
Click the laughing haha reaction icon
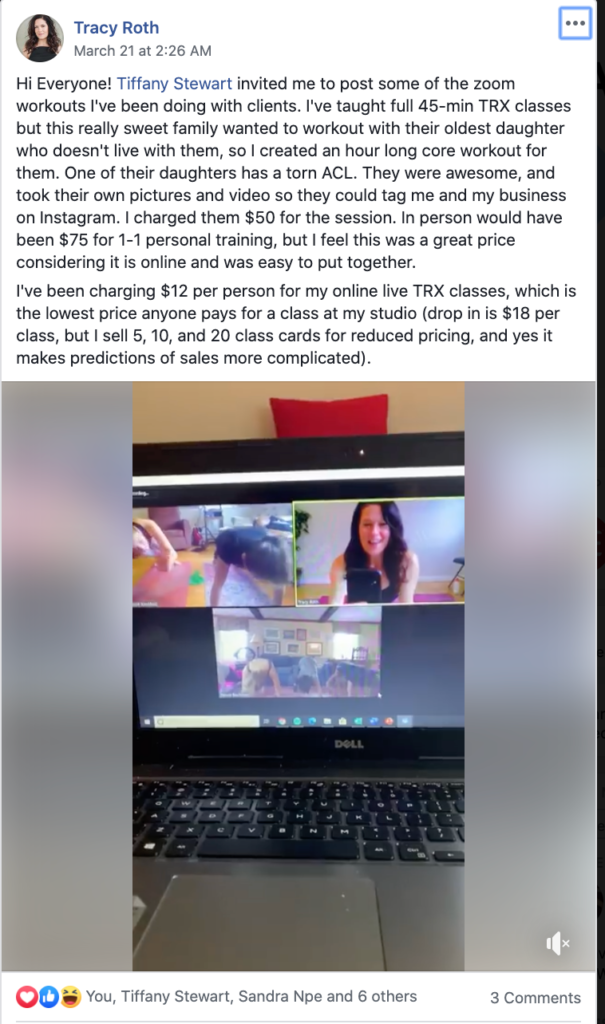click(70, 997)
